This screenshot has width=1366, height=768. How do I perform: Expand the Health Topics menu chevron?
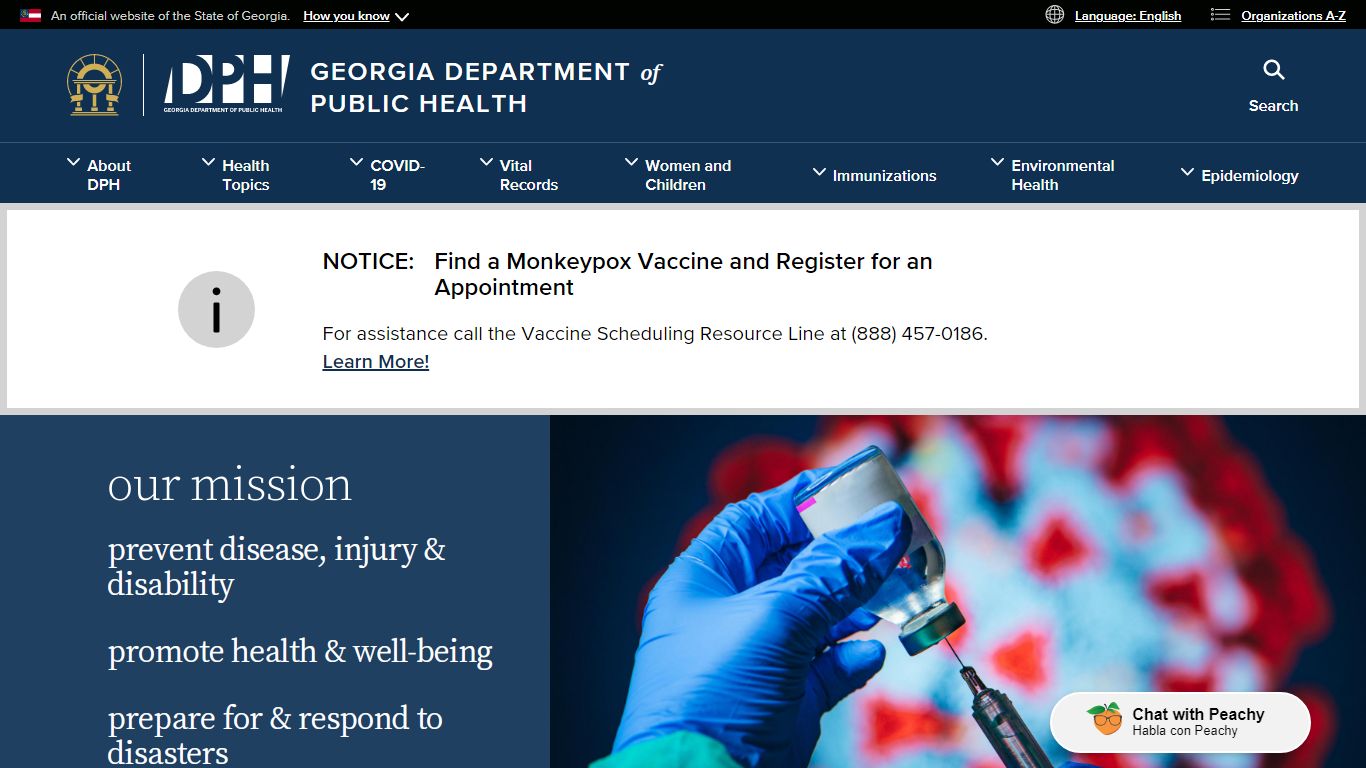click(x=208, y=162)
